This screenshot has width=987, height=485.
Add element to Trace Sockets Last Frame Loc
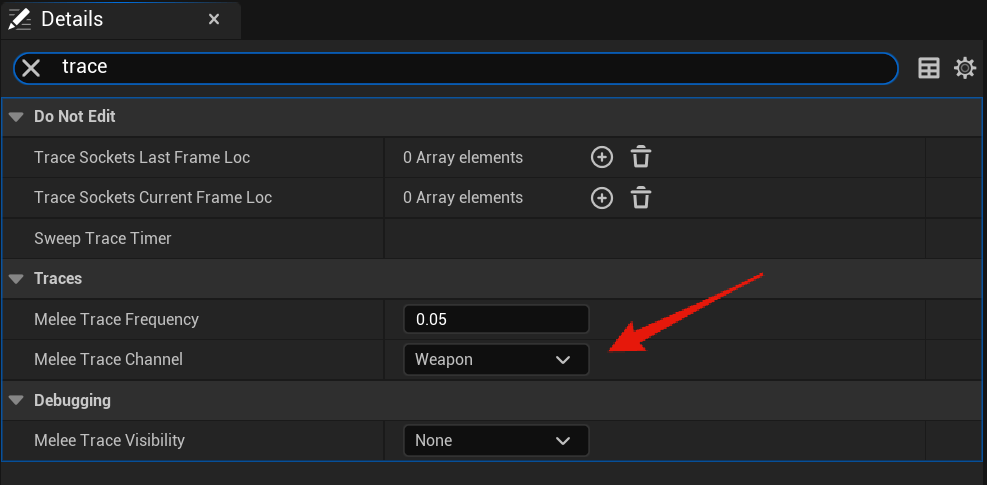(x=601, y=157)
